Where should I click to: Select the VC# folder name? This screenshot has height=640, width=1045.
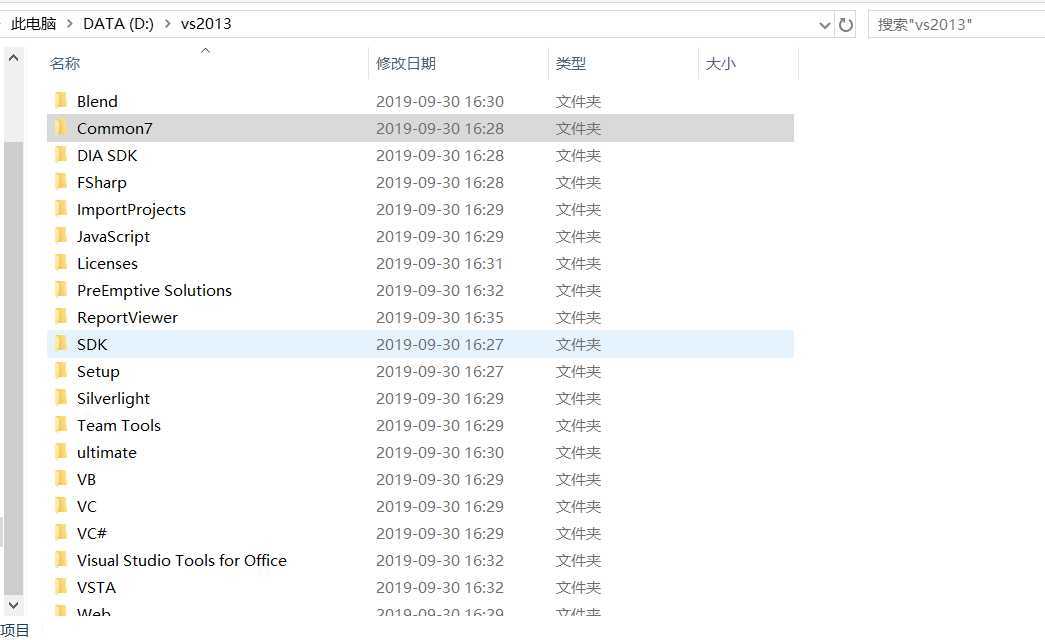click(92, 533)
